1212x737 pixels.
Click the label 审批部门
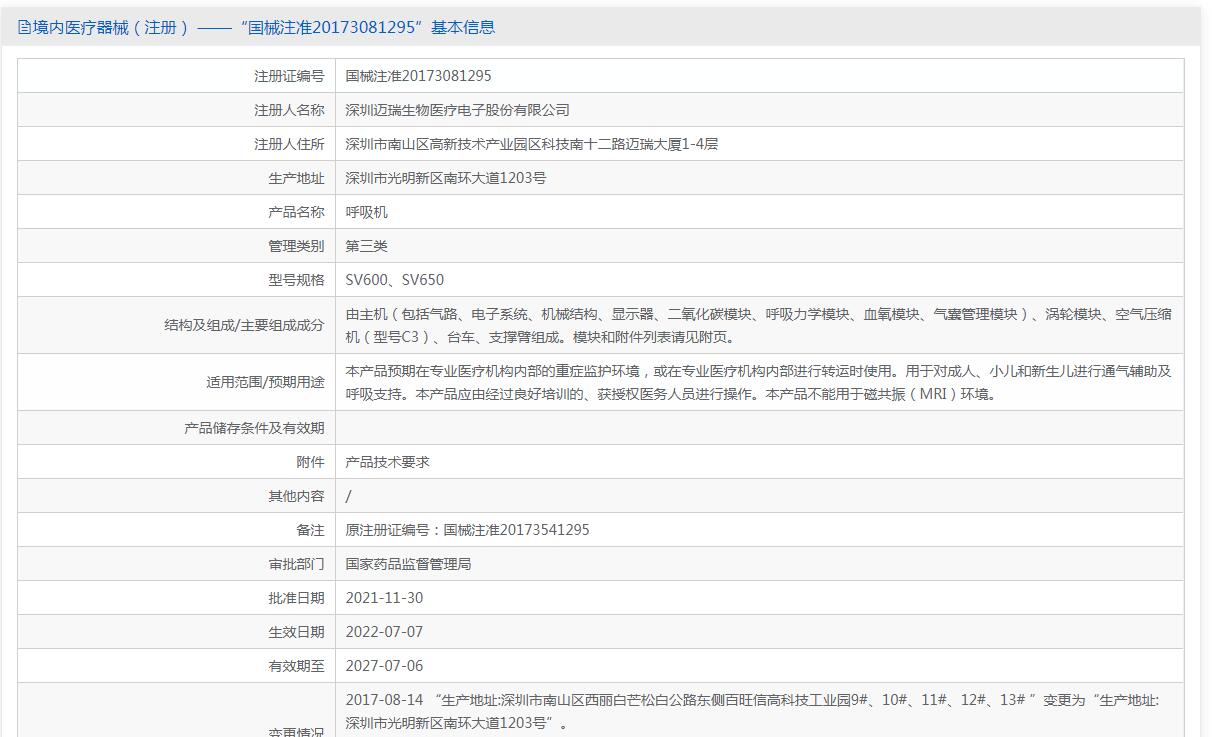tap(296, 564)
